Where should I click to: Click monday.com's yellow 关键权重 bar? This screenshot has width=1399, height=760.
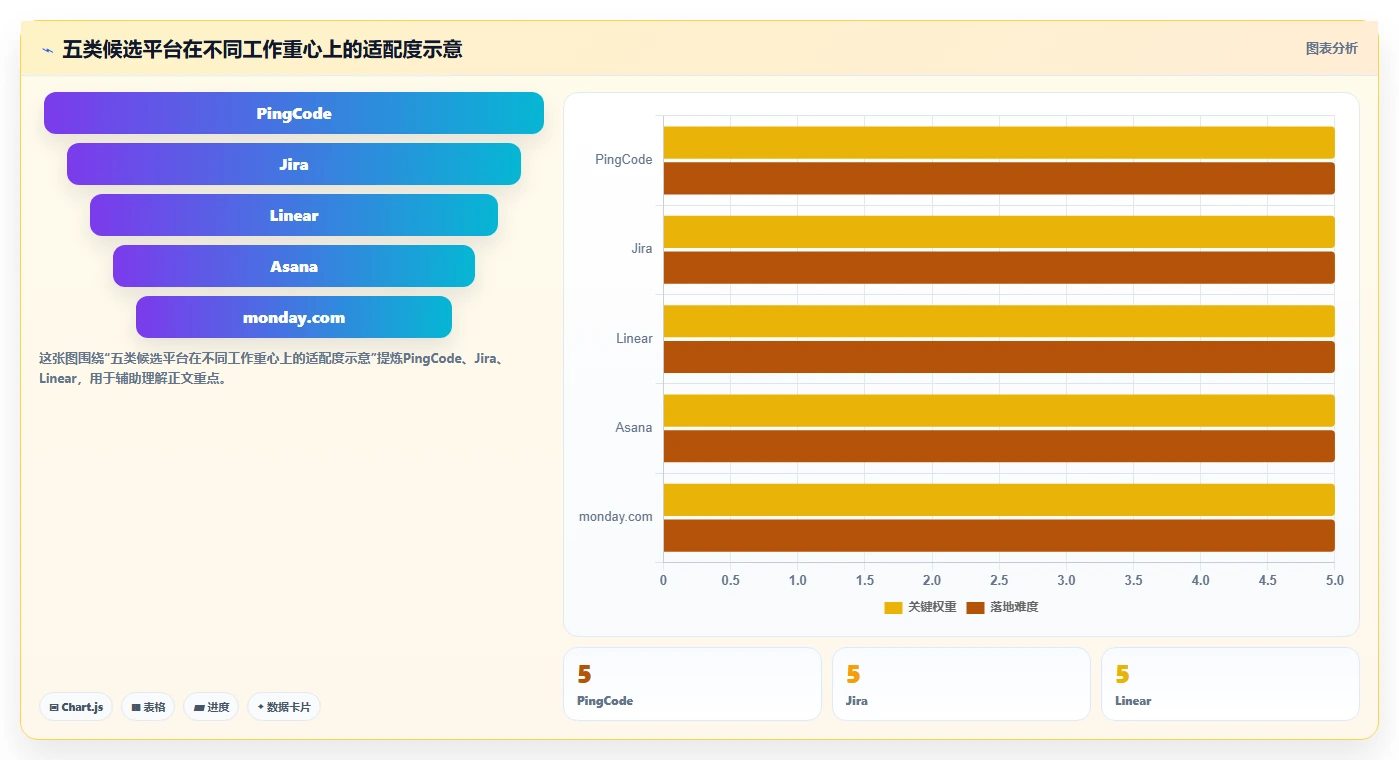tap(999, 500)
